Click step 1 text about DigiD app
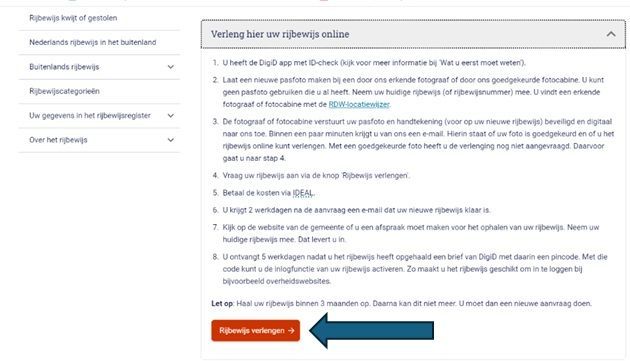The image size is (630, 361). pyautogui.click(x=374, y=63)
